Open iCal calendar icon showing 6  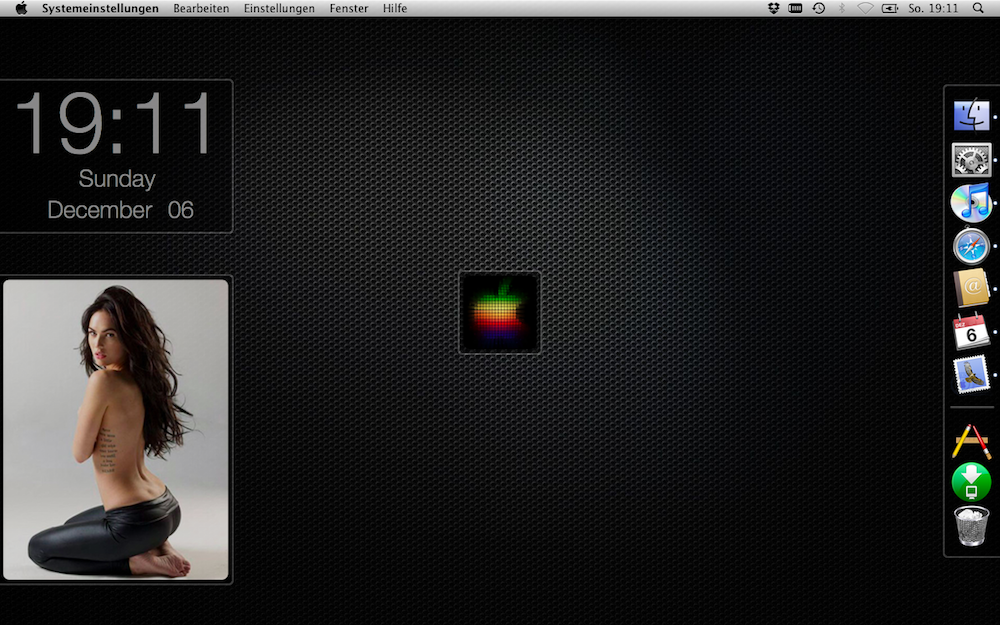pos(971,332)
